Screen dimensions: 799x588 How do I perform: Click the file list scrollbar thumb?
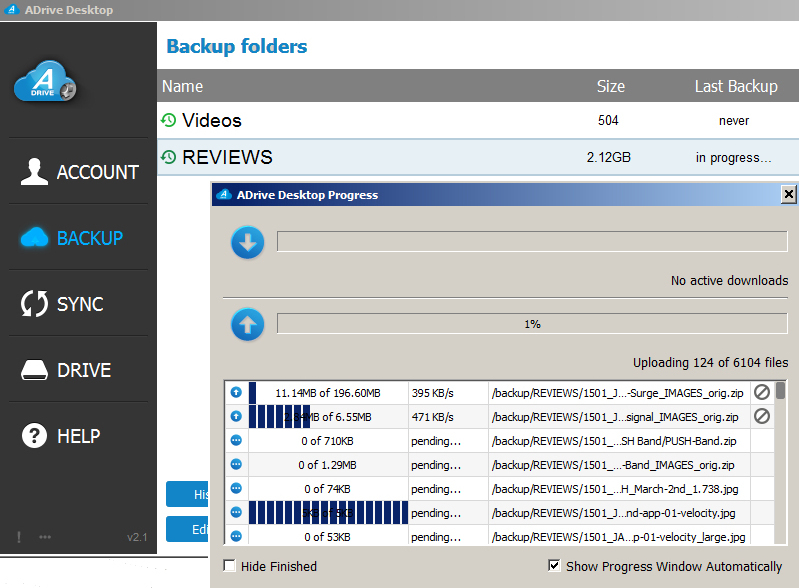coord(780,391)
